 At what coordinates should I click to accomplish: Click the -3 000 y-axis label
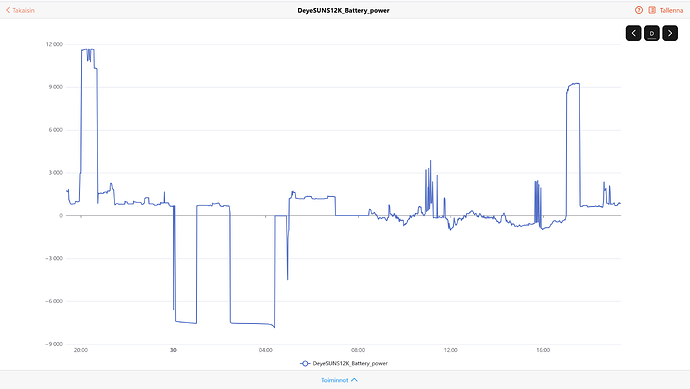pyautogui.click(x=54, y=258)
